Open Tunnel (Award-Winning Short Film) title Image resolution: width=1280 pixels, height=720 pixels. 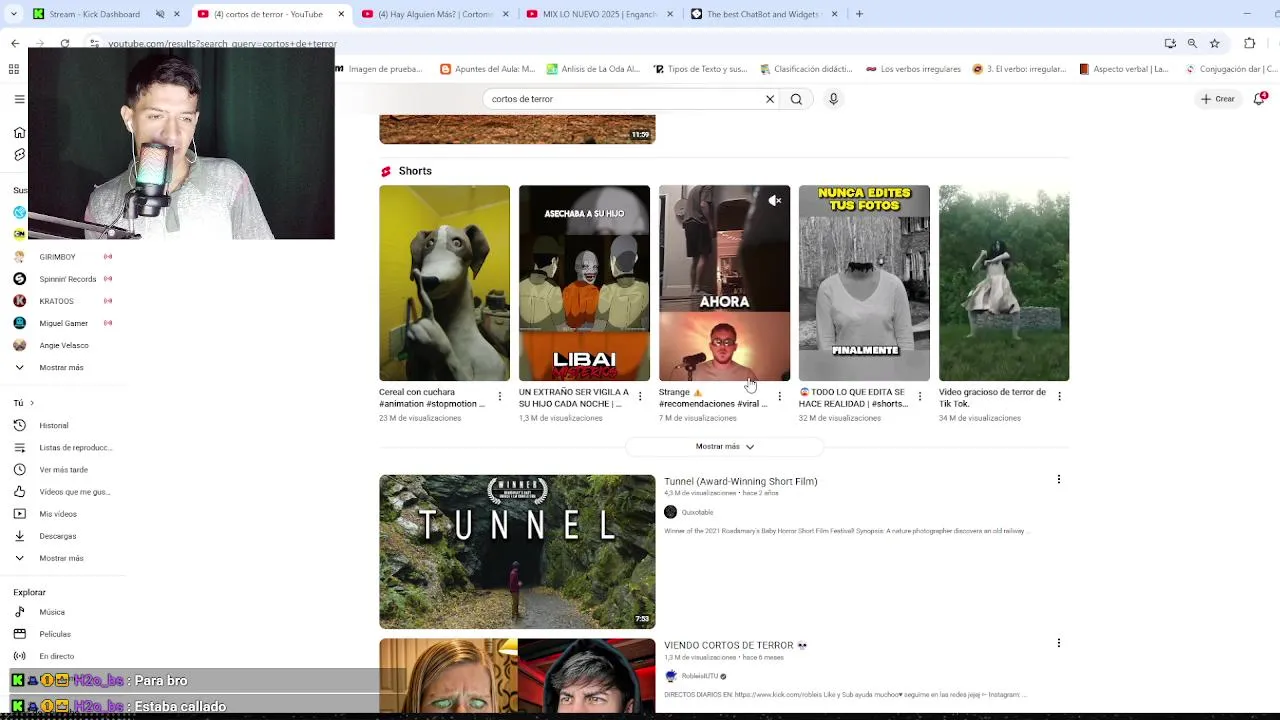pyautogui.click(x=741, y=481)
